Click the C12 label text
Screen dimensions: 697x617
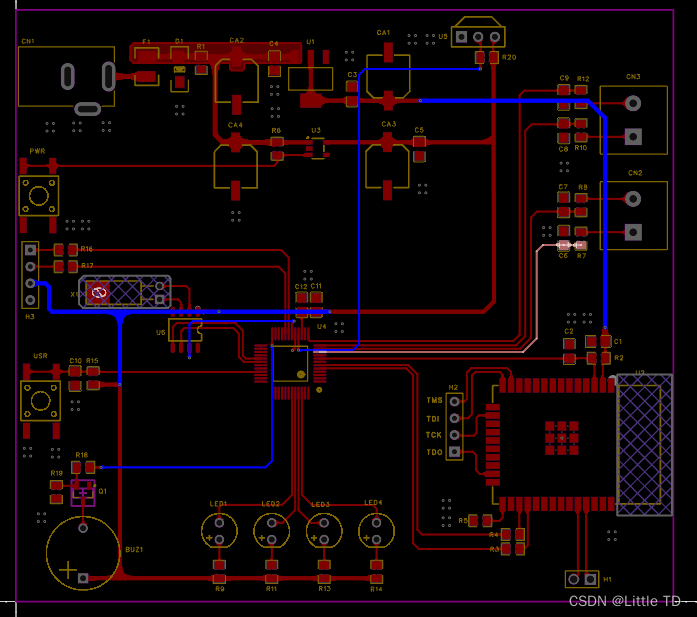(301, 287)
